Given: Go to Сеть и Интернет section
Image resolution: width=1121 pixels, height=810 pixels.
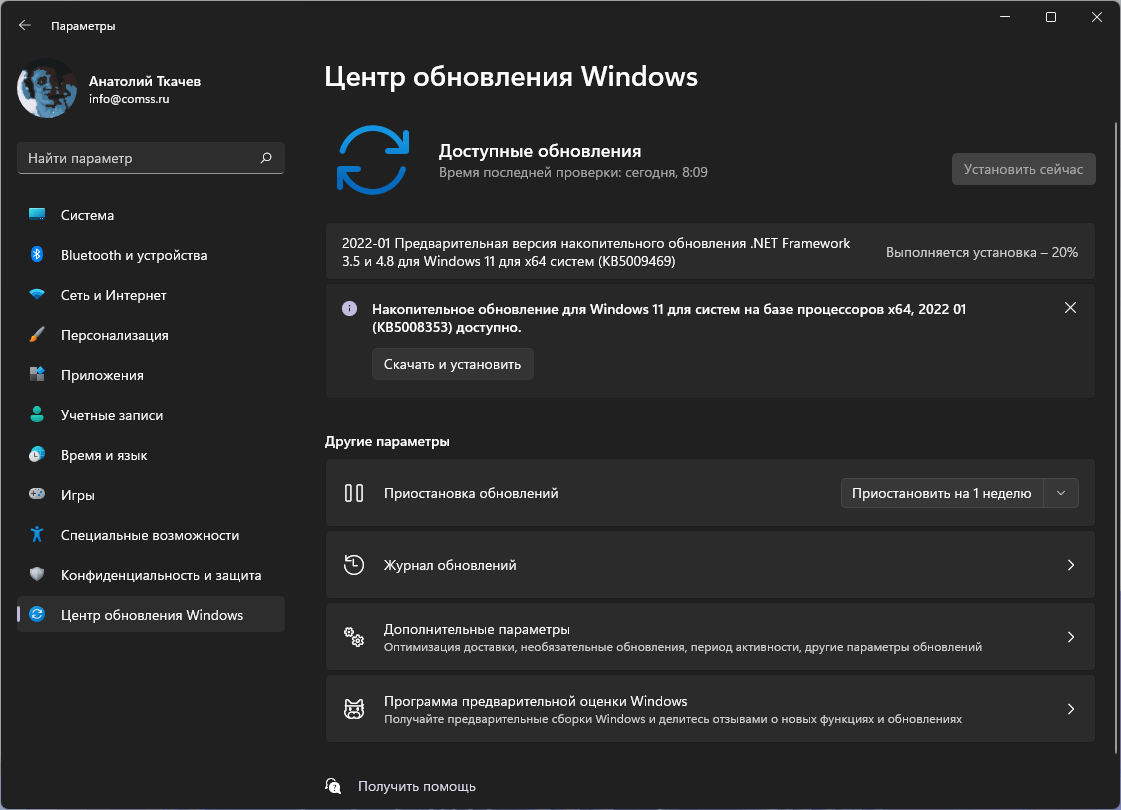Looking at the screenshot, I should [x=113, y=295].
